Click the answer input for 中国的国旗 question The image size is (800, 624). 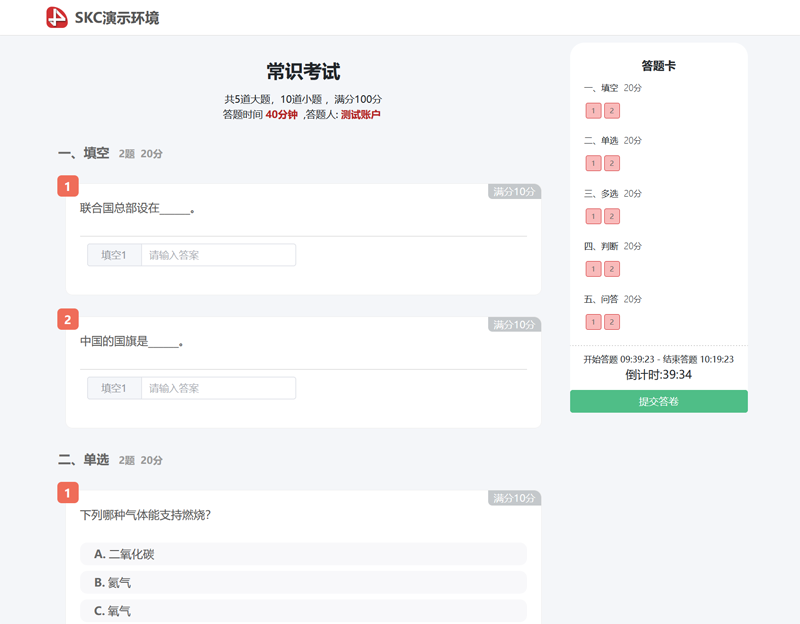pyautogui.click(x=218, y=388)
